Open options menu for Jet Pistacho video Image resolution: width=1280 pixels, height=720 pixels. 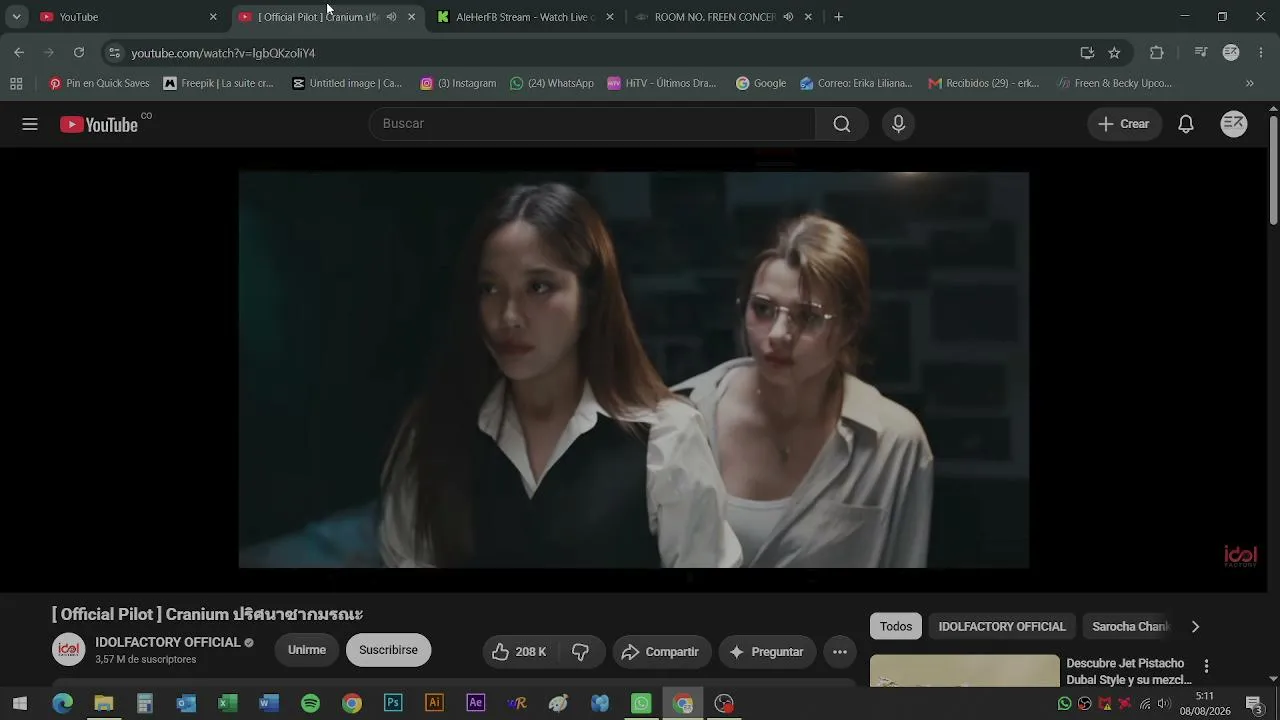coord(1206,666)
